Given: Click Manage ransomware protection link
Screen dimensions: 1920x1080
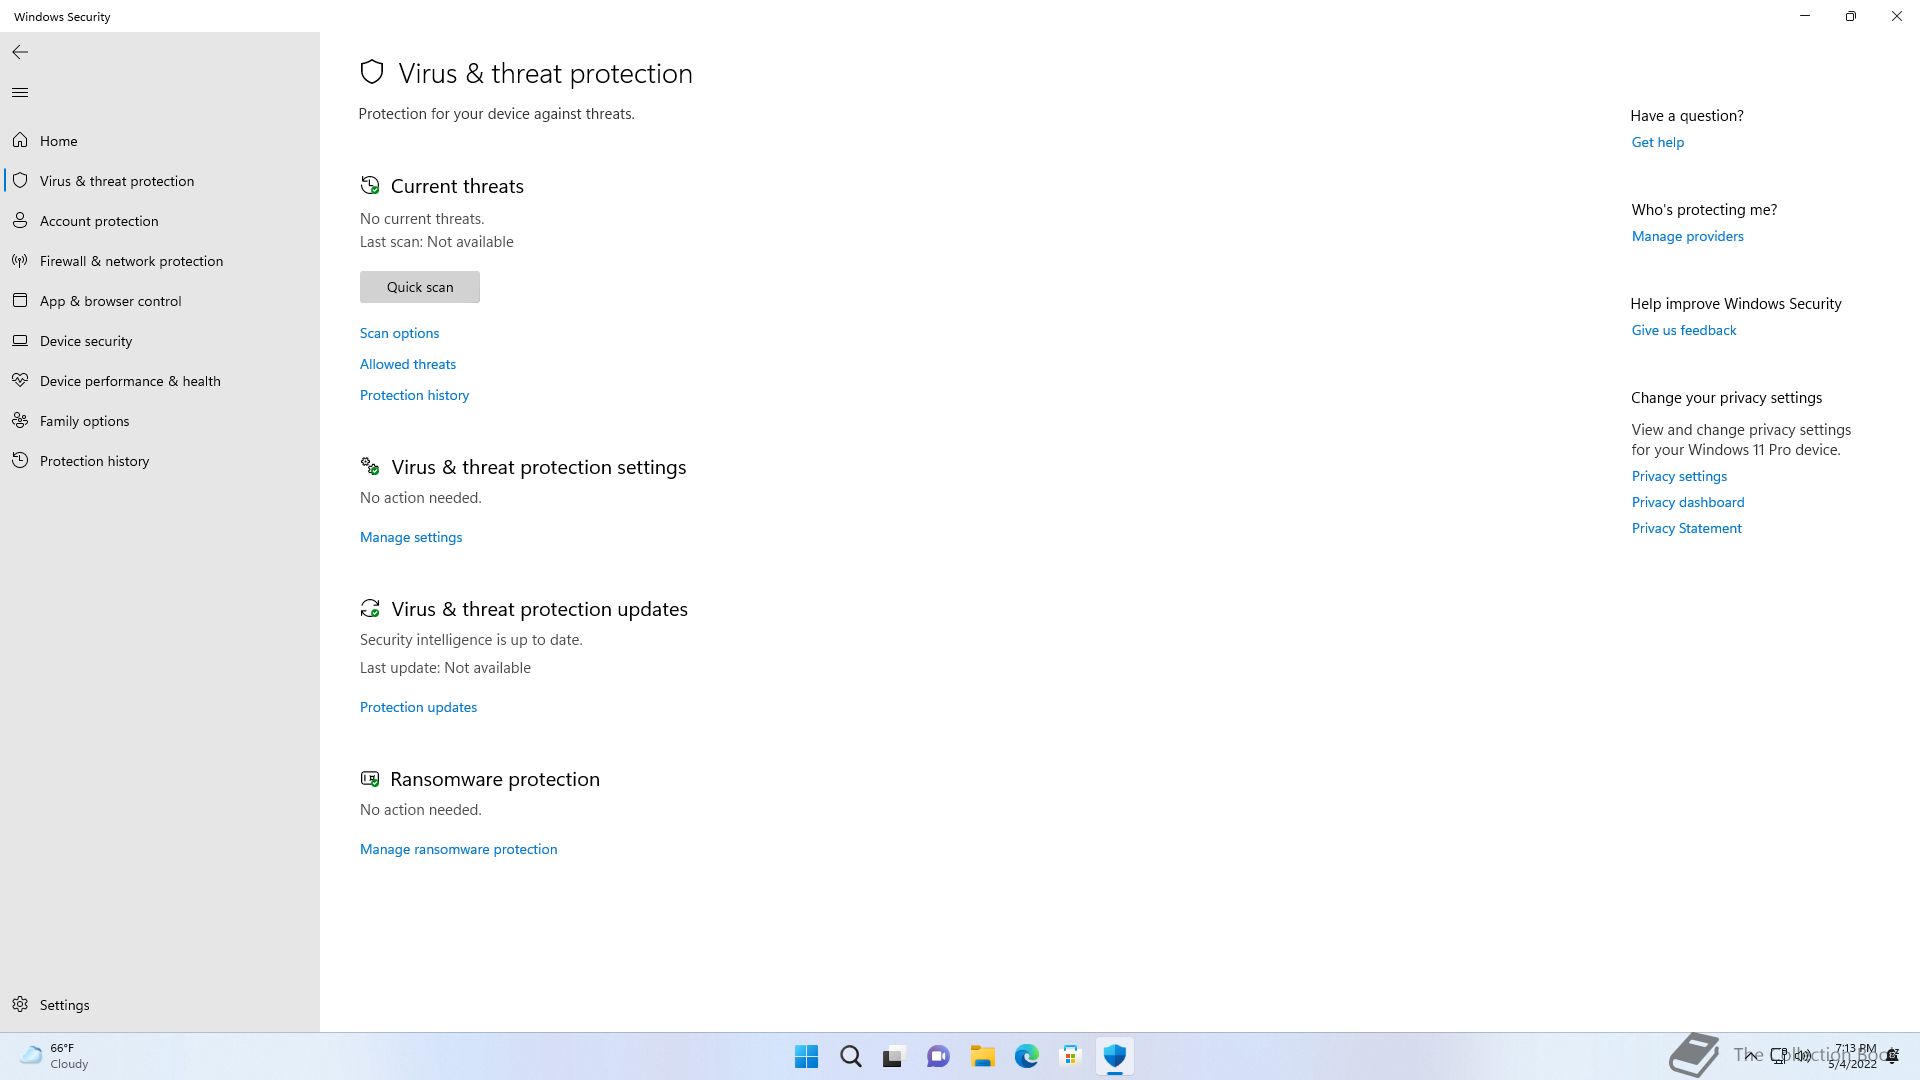Looking at the screenshot, I should [458, 849].
